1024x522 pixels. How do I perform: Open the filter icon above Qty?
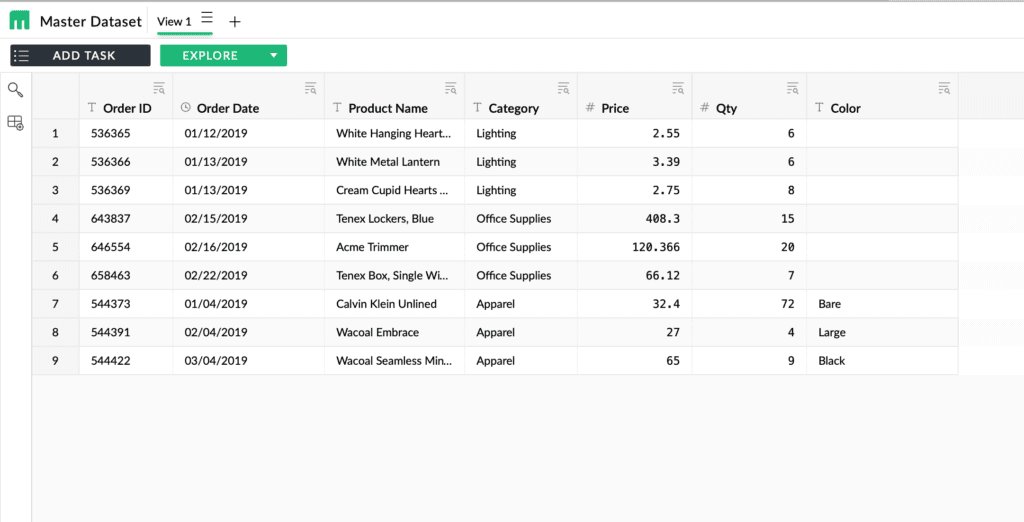click(792, 88)
